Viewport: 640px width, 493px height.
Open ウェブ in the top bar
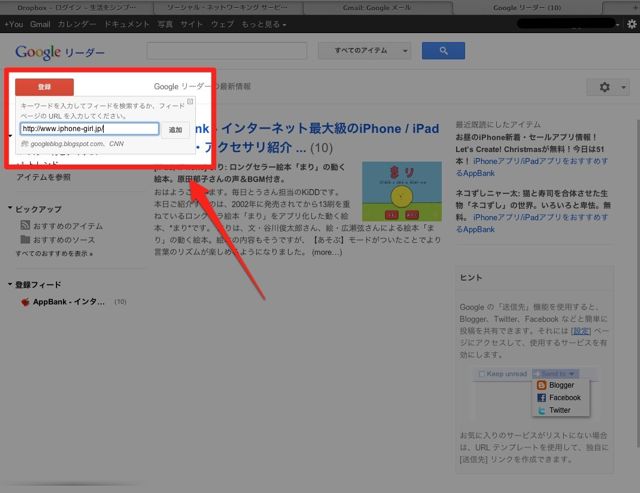point(222,24)
